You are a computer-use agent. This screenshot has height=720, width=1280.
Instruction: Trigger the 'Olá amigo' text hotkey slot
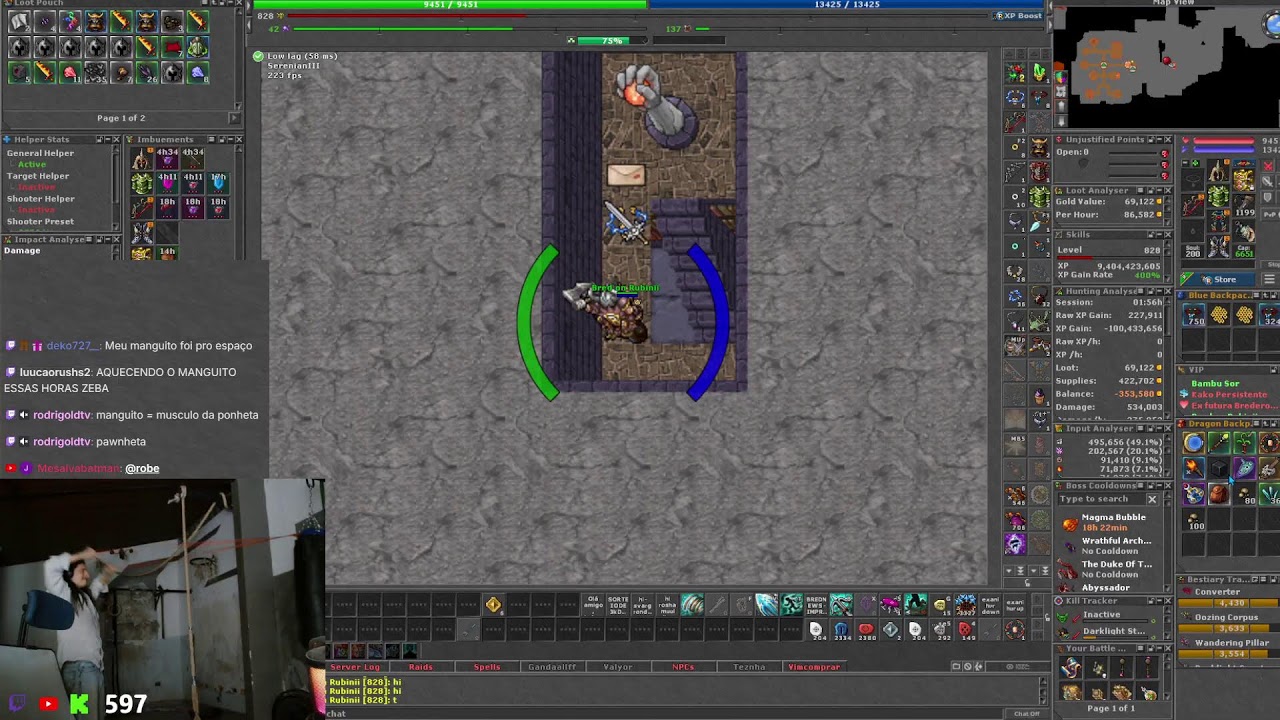593,604
